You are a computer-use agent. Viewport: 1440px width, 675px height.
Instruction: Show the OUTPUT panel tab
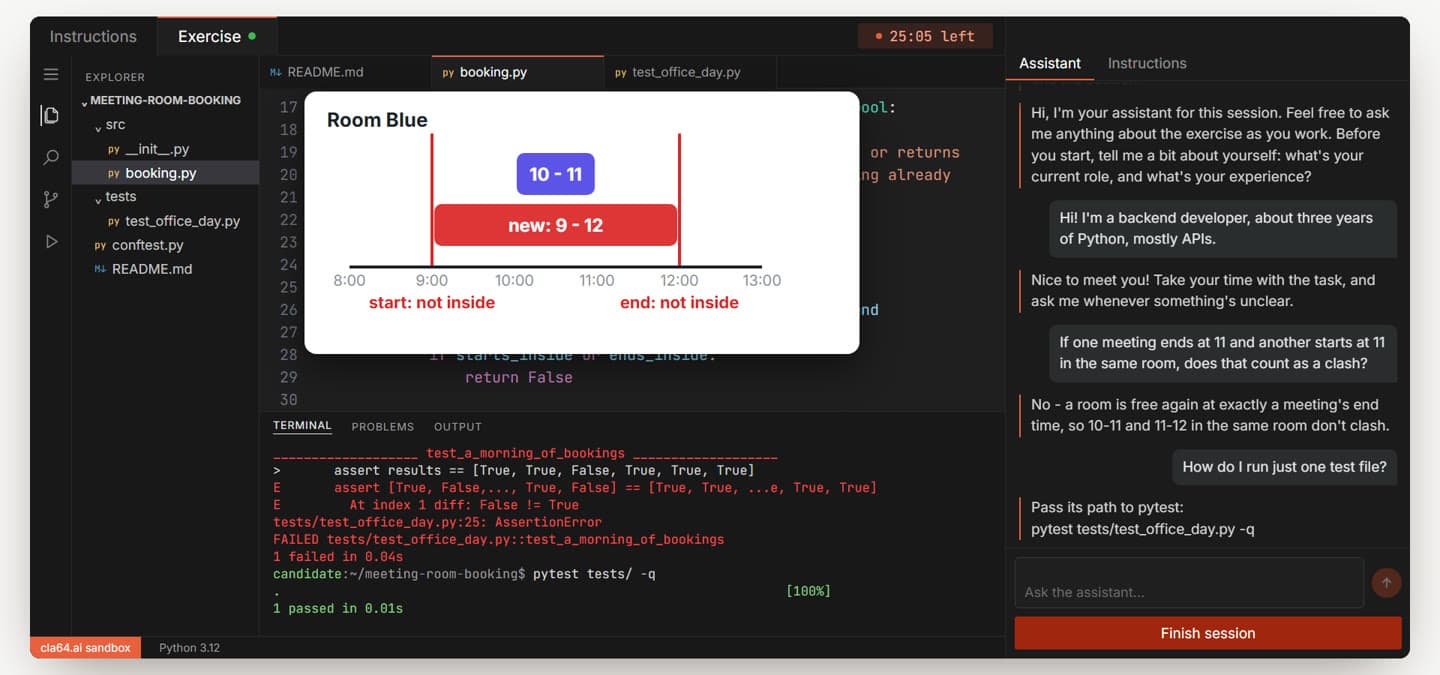tap(458, 427)
